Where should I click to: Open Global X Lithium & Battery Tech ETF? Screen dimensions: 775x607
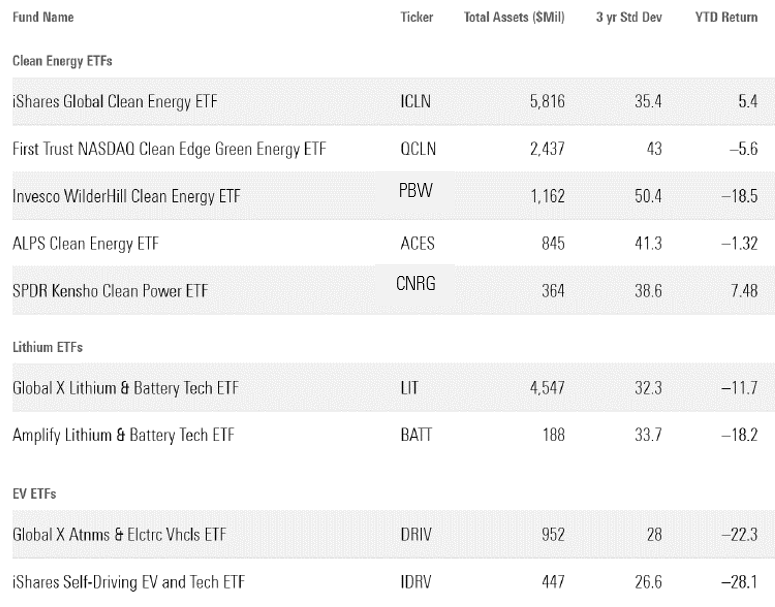(125, 388)
